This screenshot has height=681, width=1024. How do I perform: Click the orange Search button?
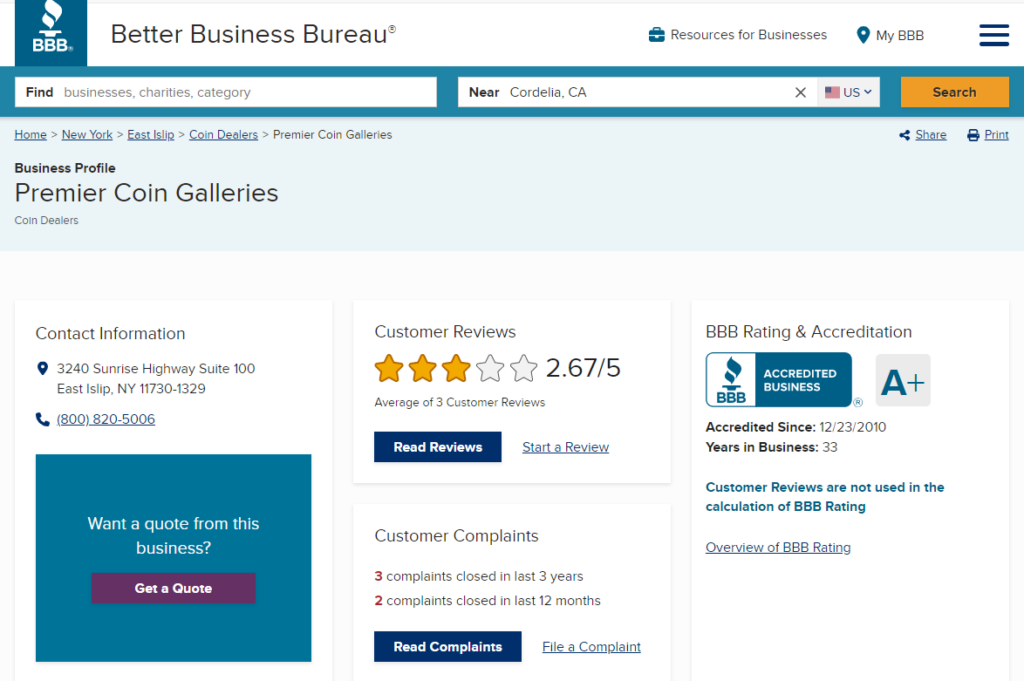pyautogui.click(x=955, y=92)
